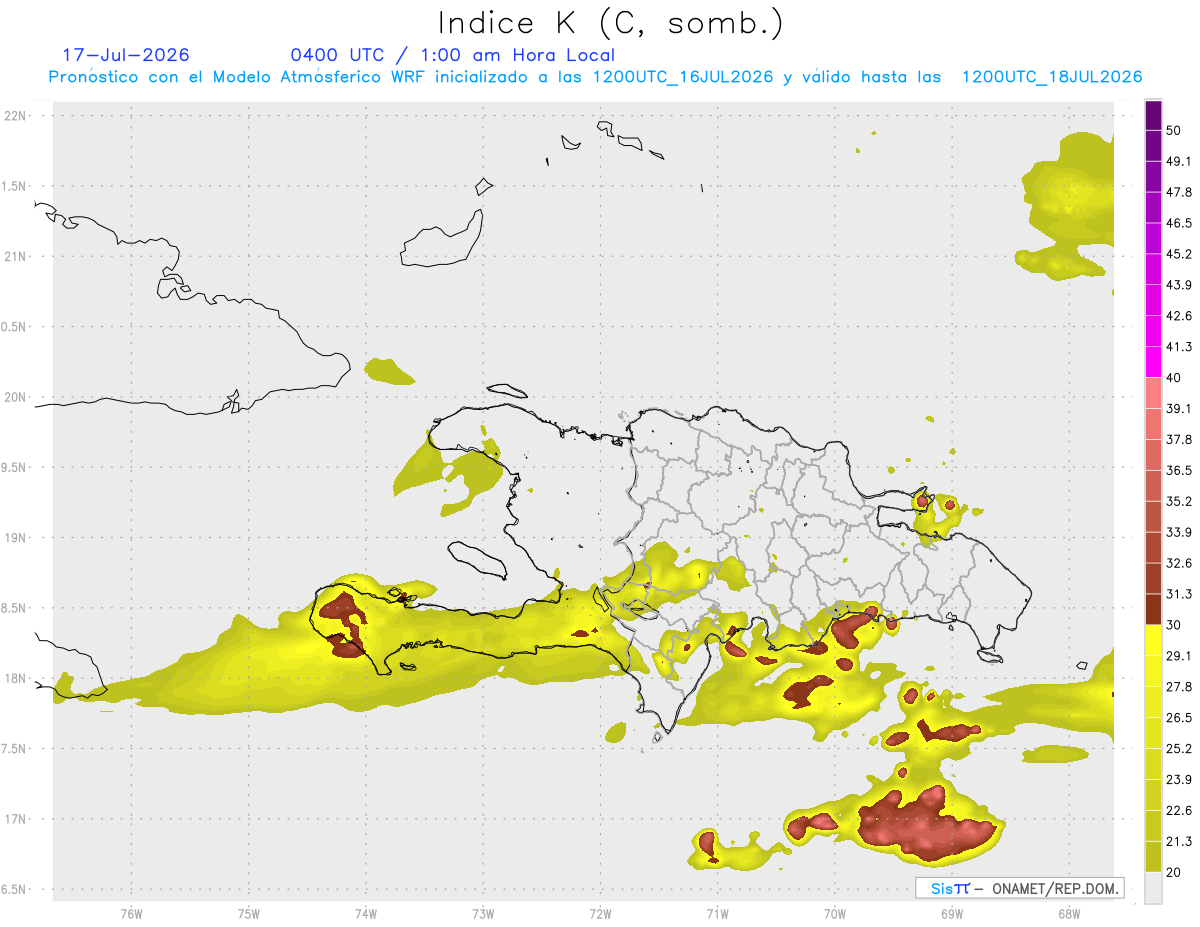Click the colorbar value "36.5"
Image resolution: width=1200 pixels, height=927 pixels.
1179,470
